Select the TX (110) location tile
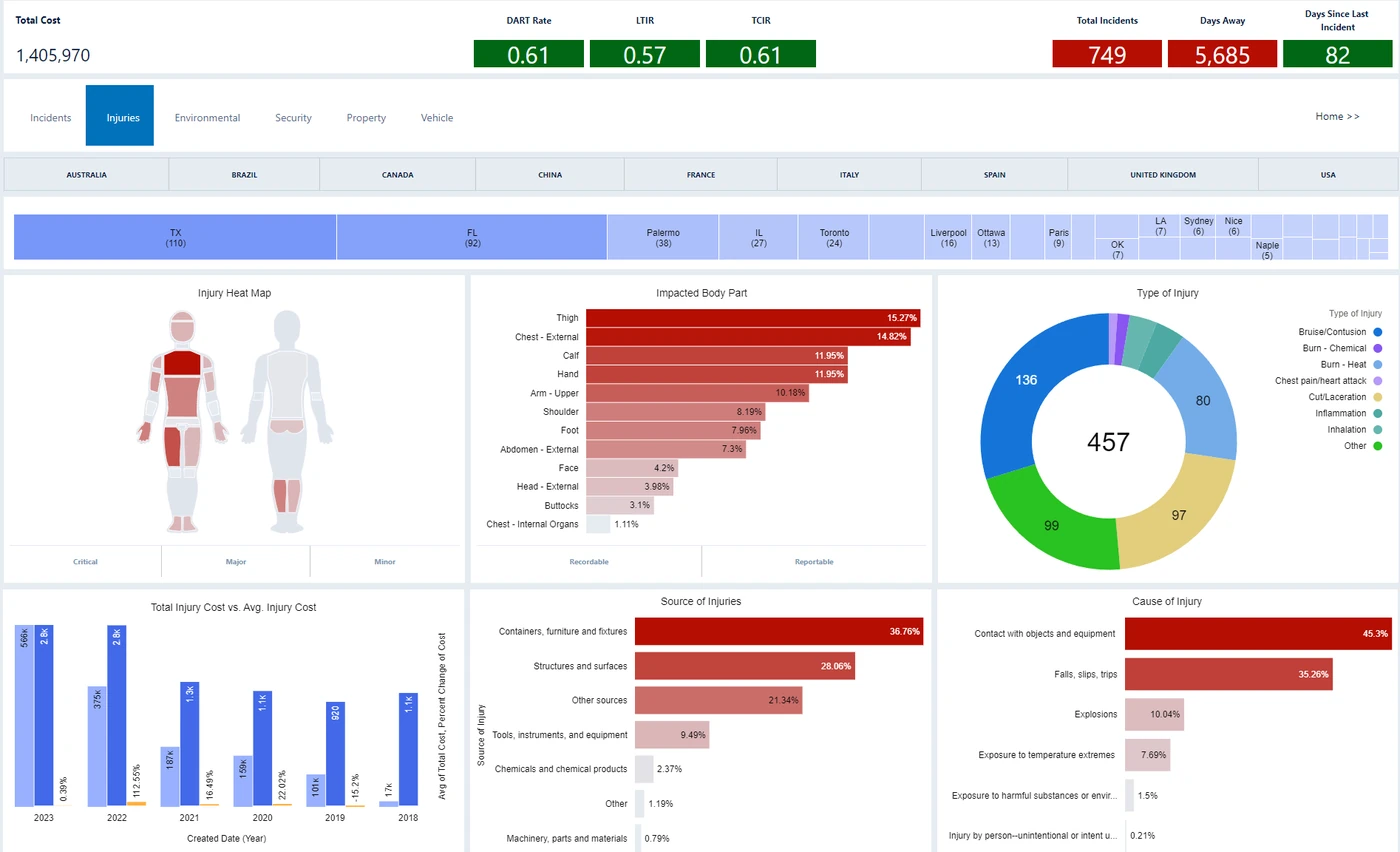Viewport: 1400px width, 852px height. [x=175, y=237]
